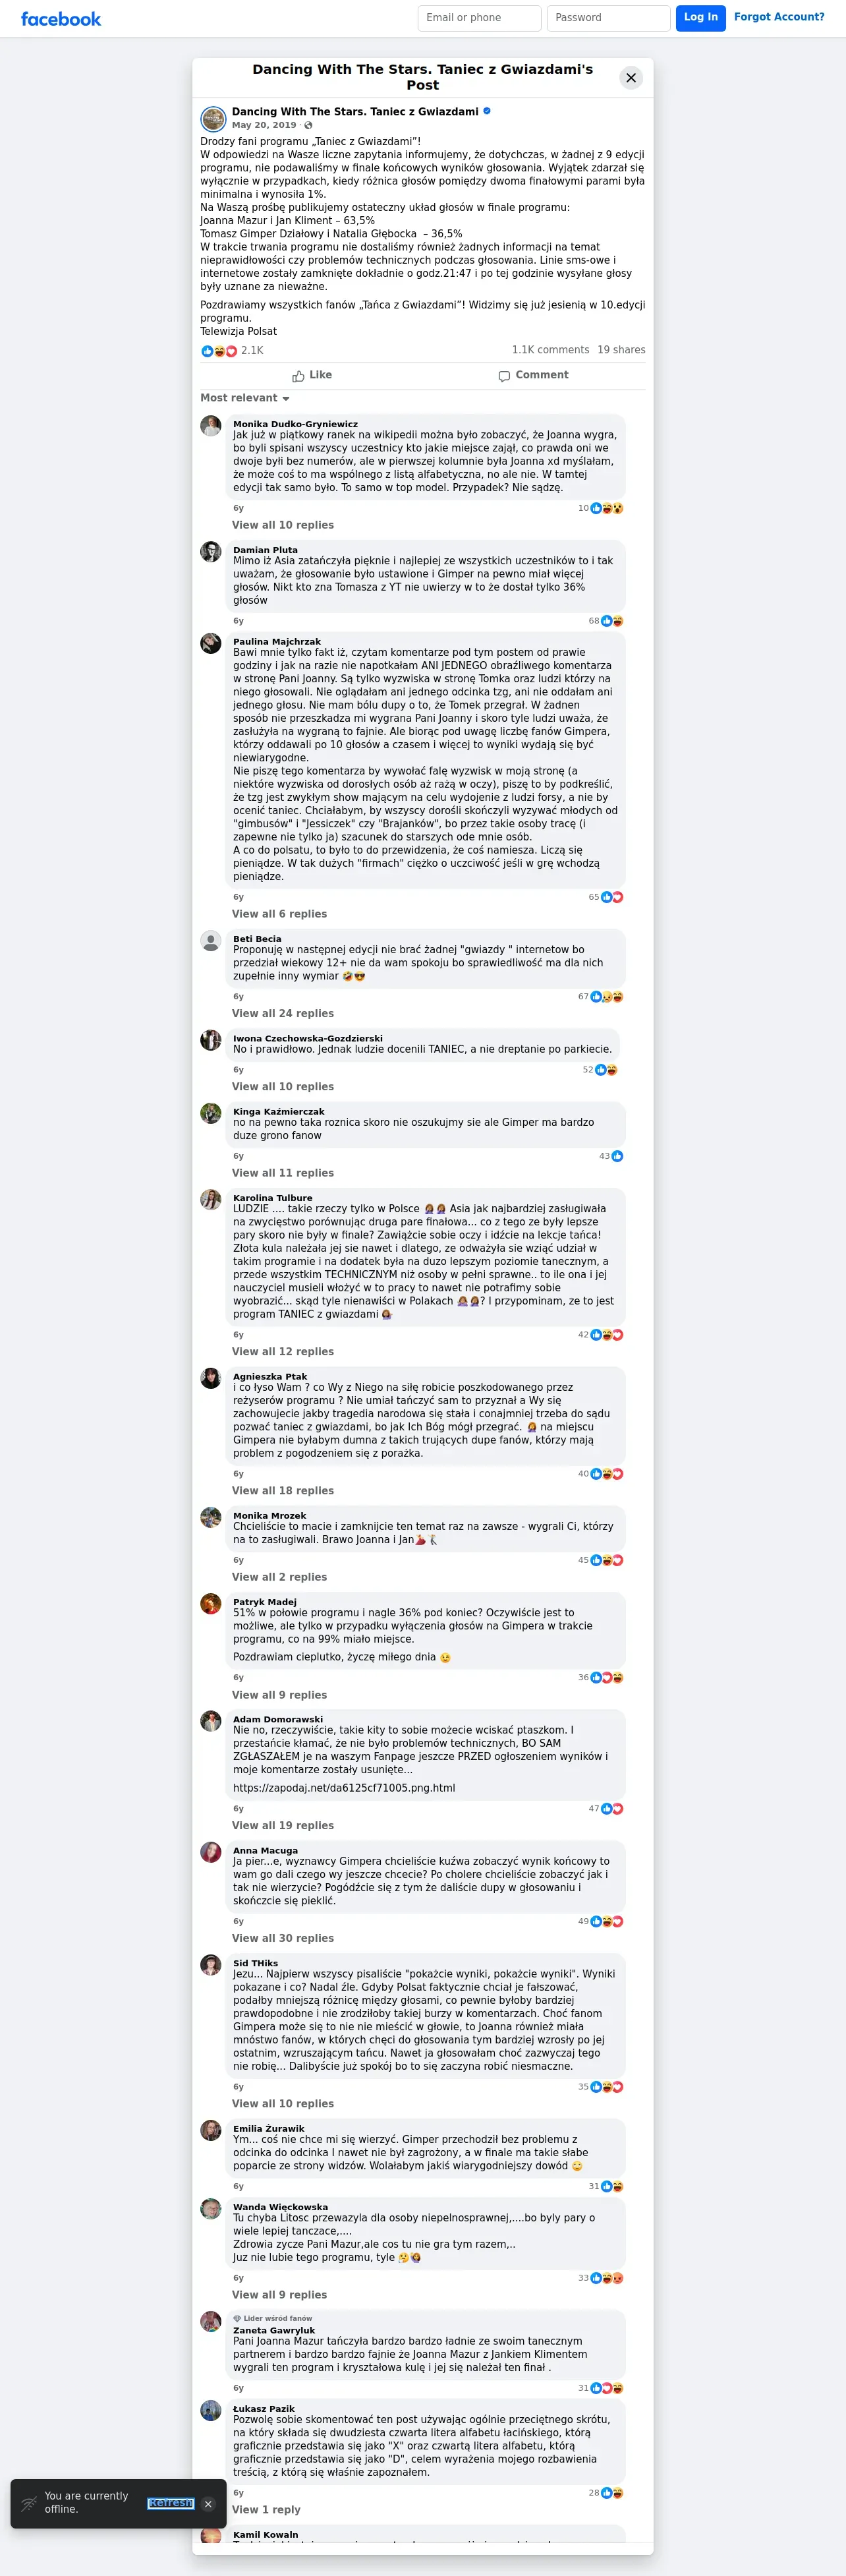Open the Forgot Account? link
This screenshot has height=2576, width=846.
click(x=779, y=17)
